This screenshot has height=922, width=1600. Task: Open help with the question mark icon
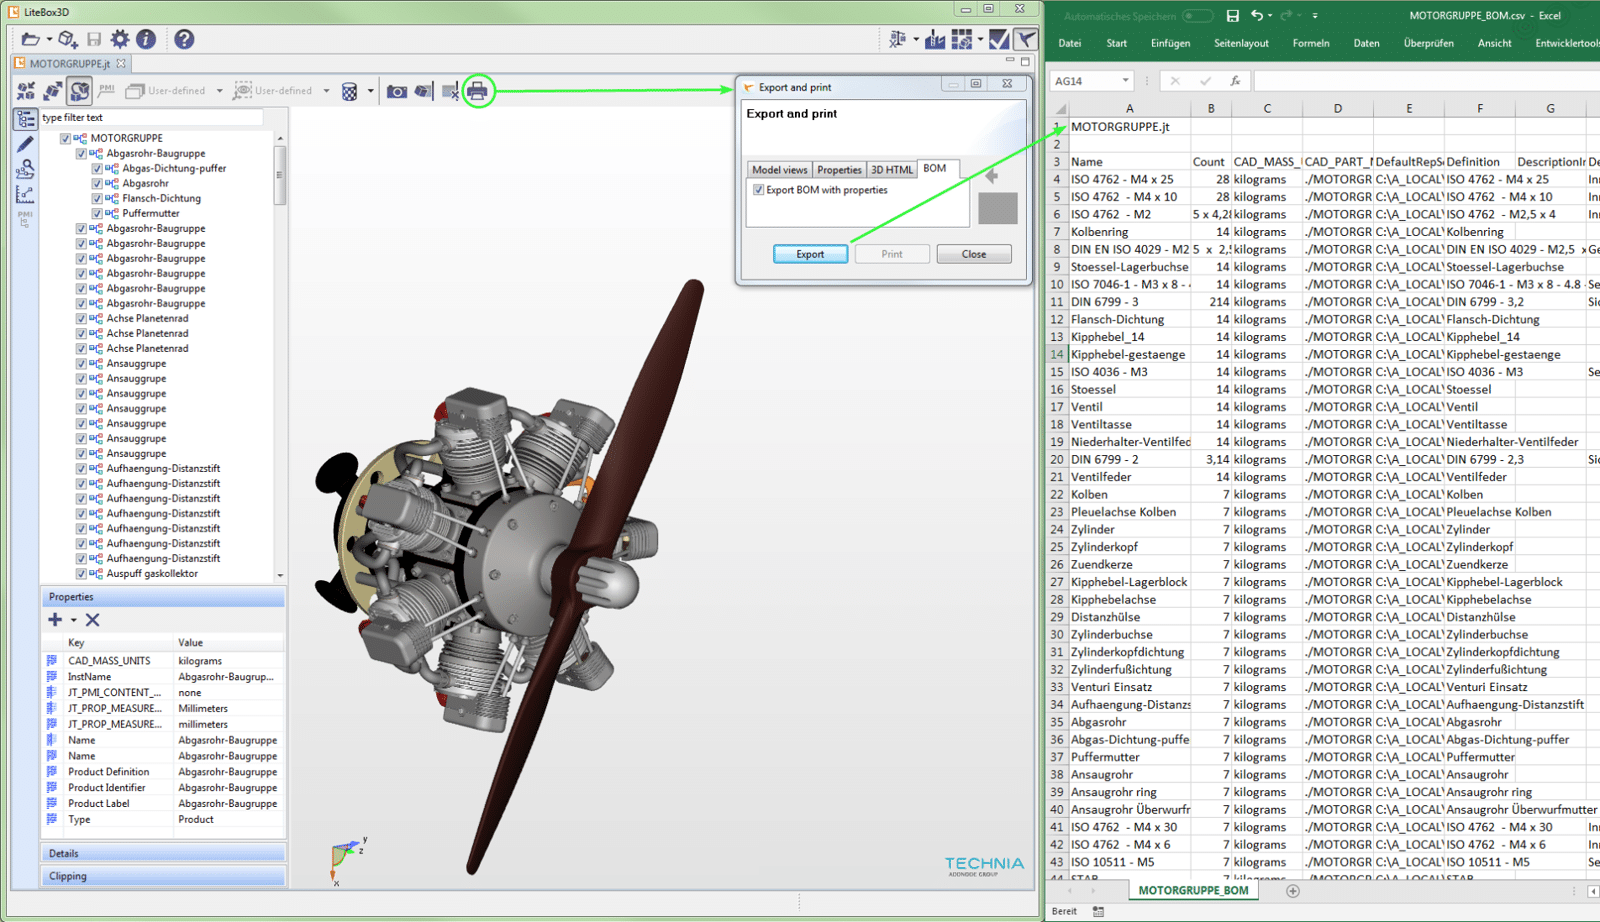(x=184, y=39)
